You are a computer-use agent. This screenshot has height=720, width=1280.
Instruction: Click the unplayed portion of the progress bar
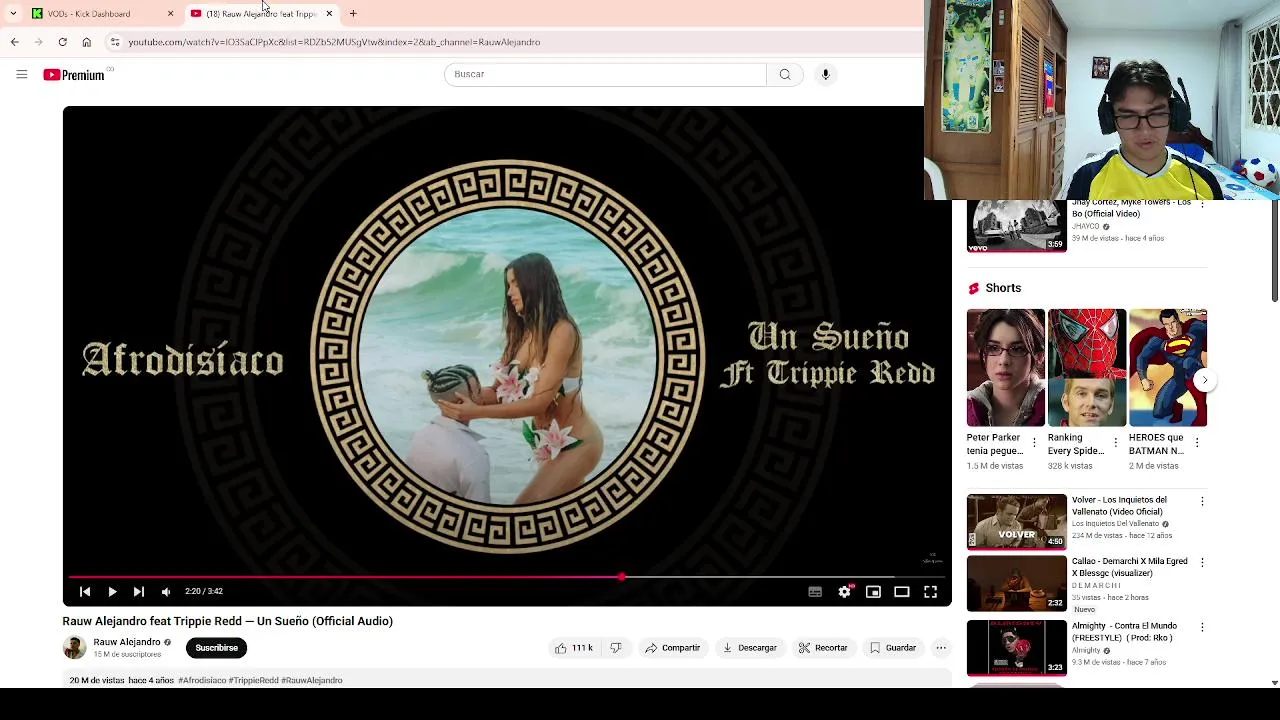[785, 577]
